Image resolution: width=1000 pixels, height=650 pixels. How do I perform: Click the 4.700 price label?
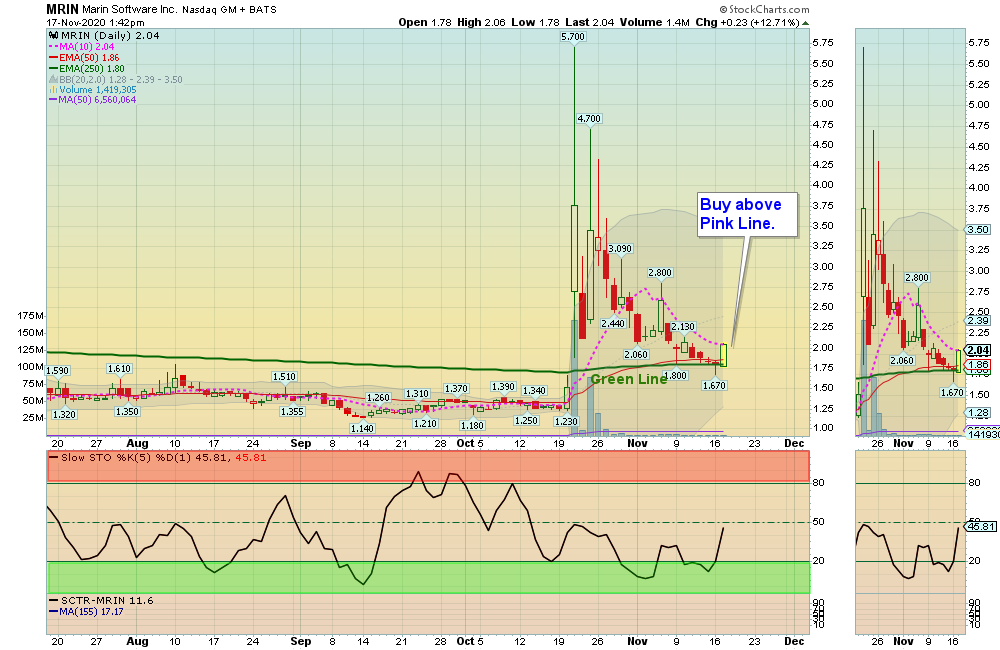pos(589,119)
